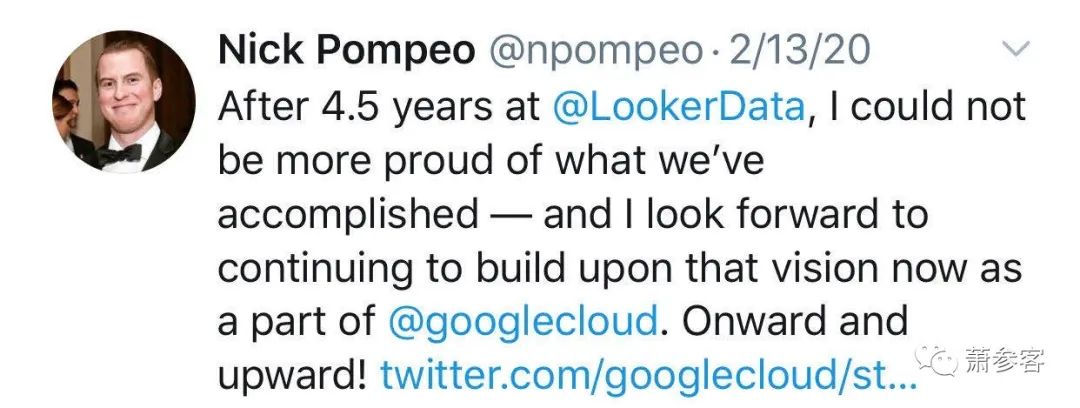1080x408 pixels.
Task: Click the words "vision now as"
Action: [x=878, y=268]
